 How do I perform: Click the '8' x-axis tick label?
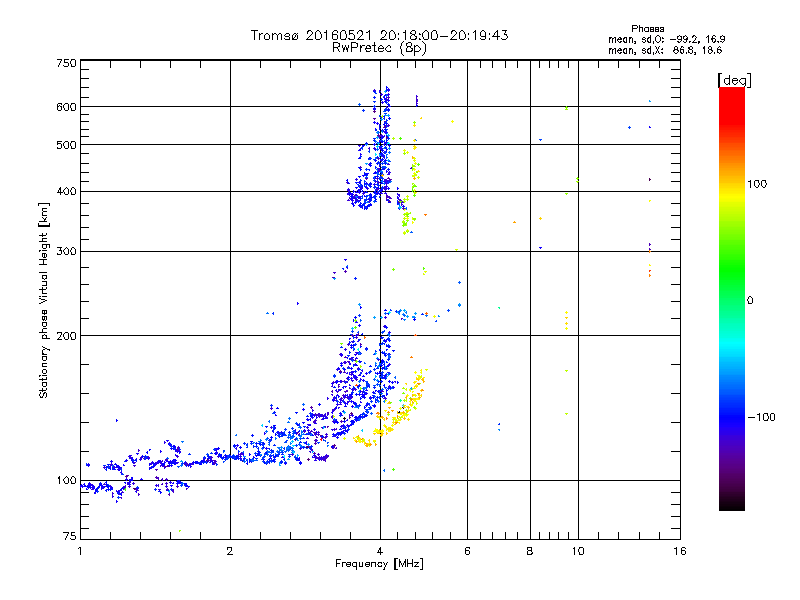tap(530, 551)
